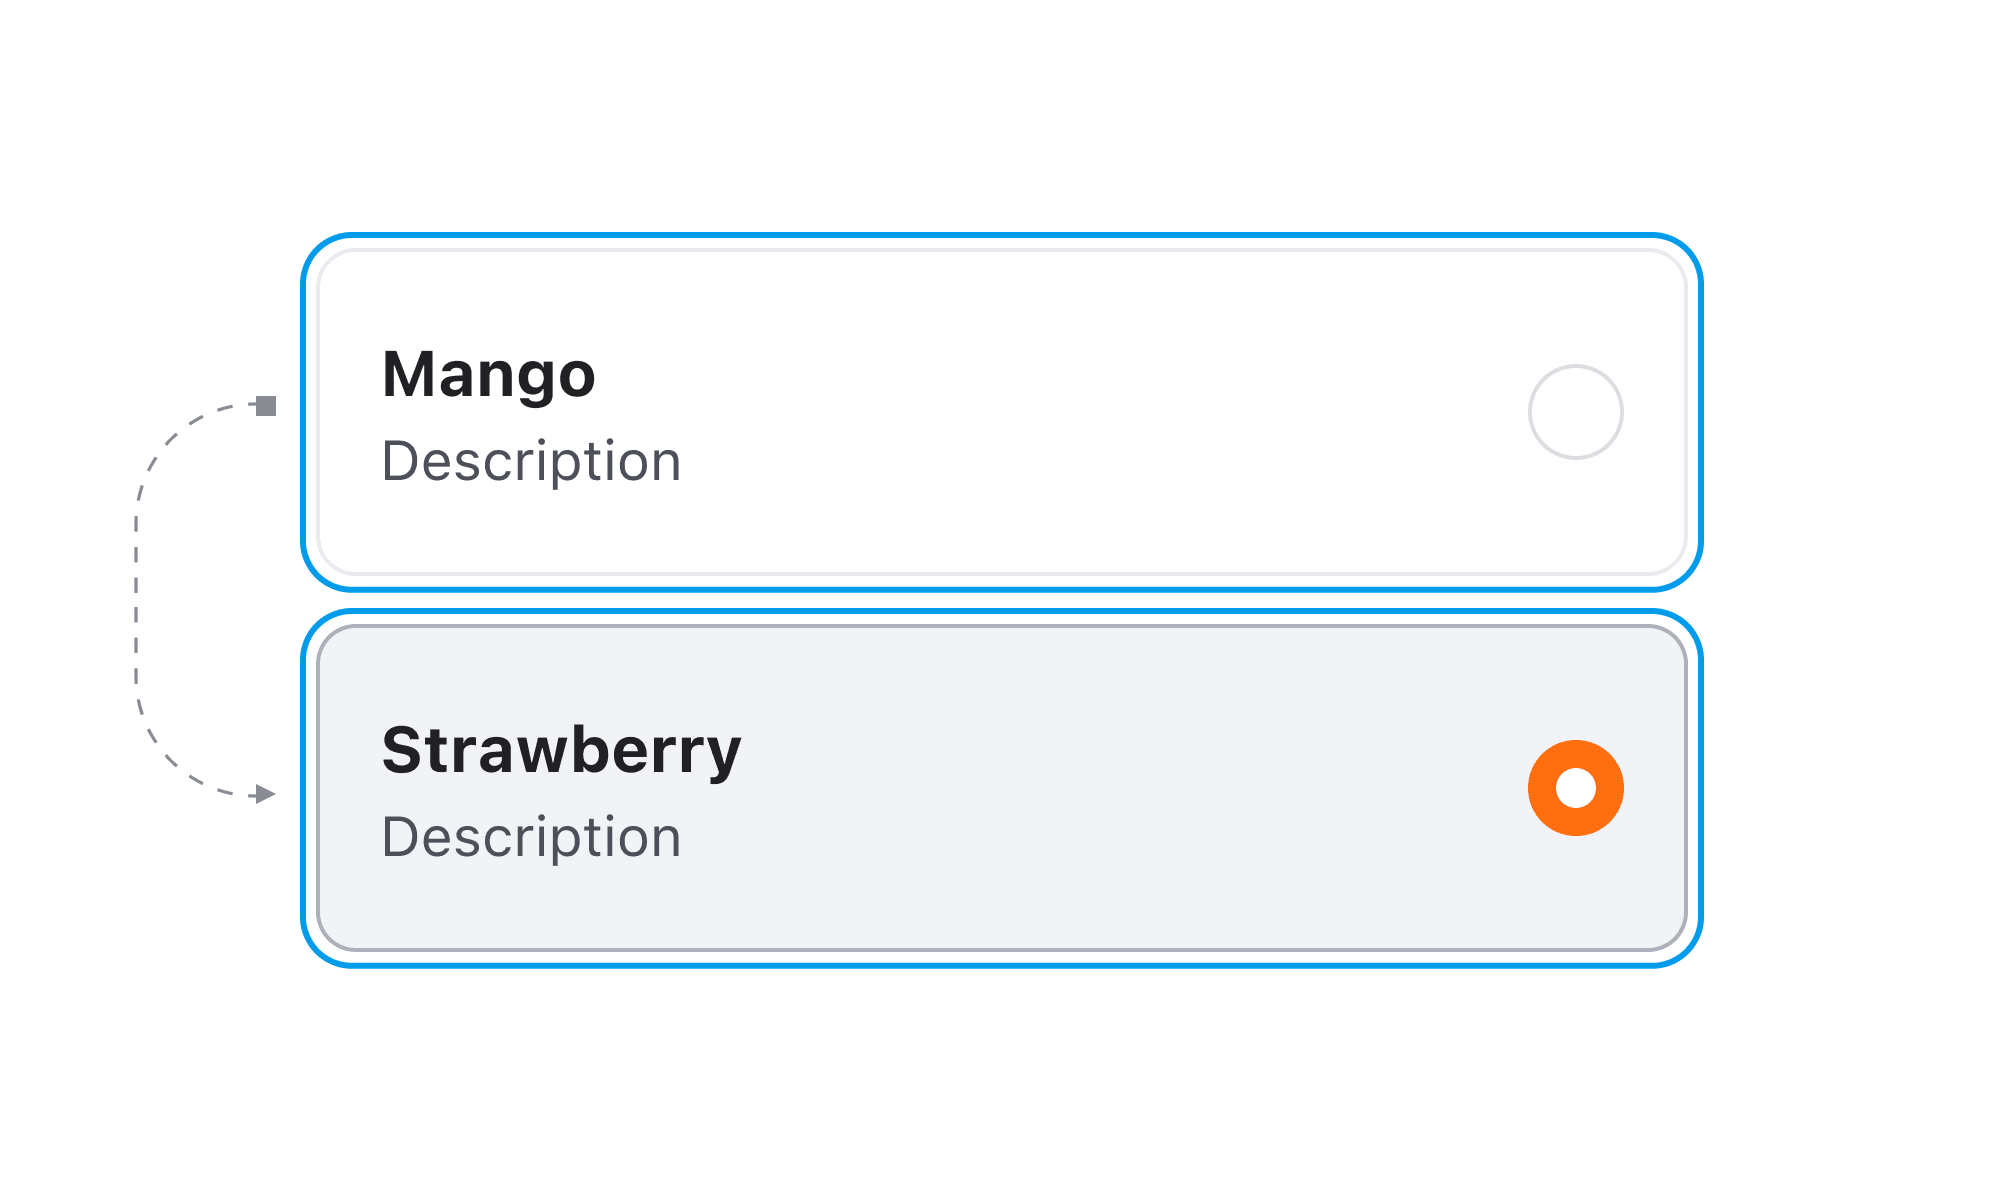Click the letter S in Strawberry
2000x1200 pixels.
[x=403, y=751]
